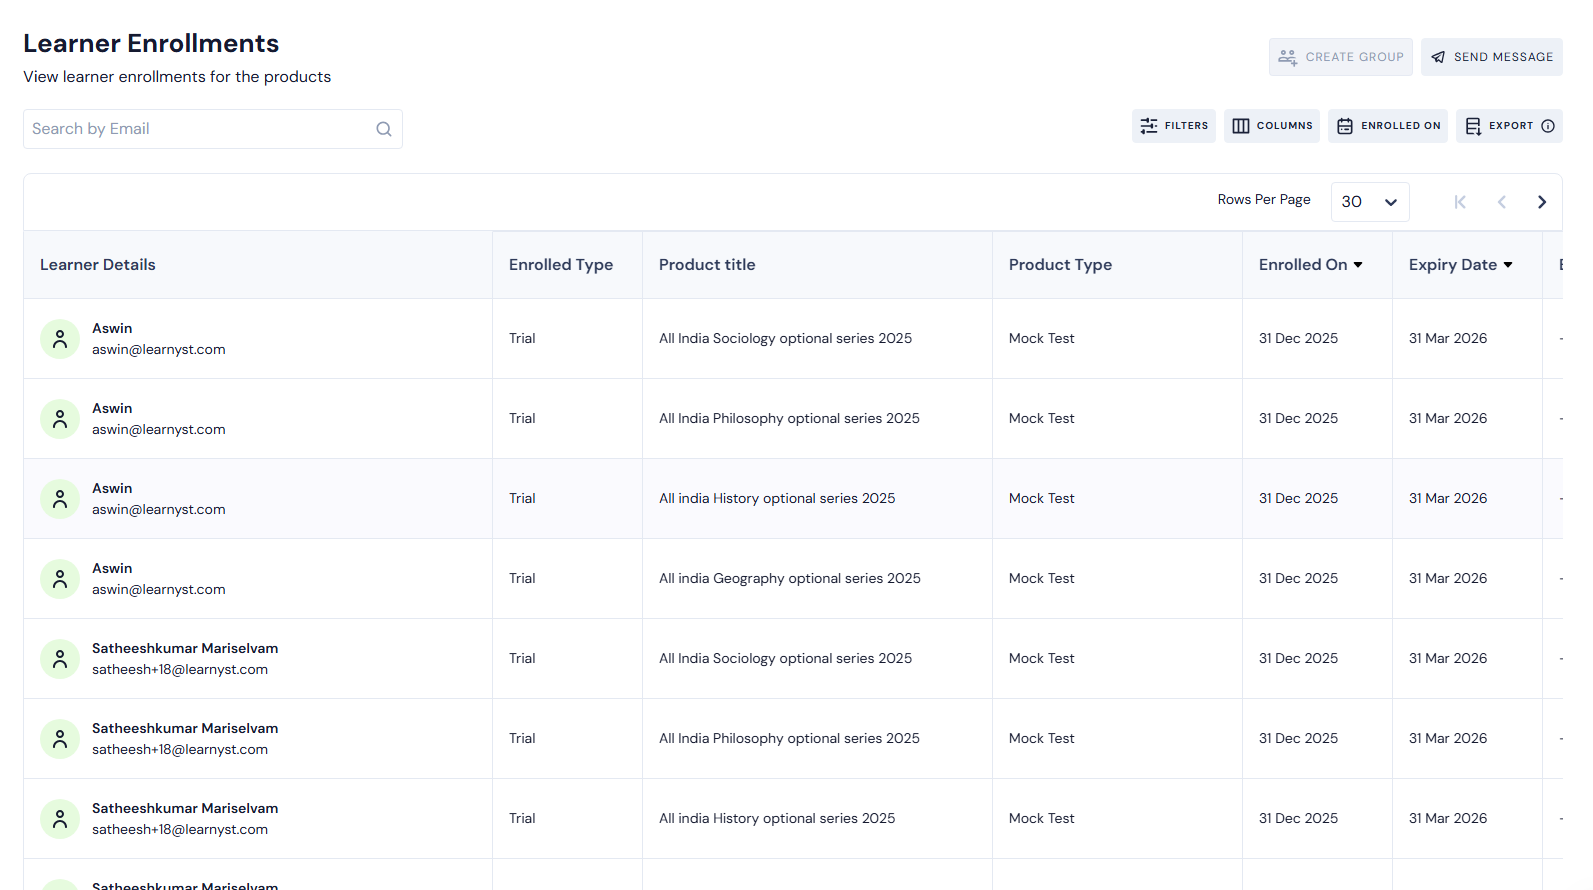Image resolution: width=1593 pixels, height=890 pixels.
Task: Click the Send Message button
Action: [x=1492, y=57]
